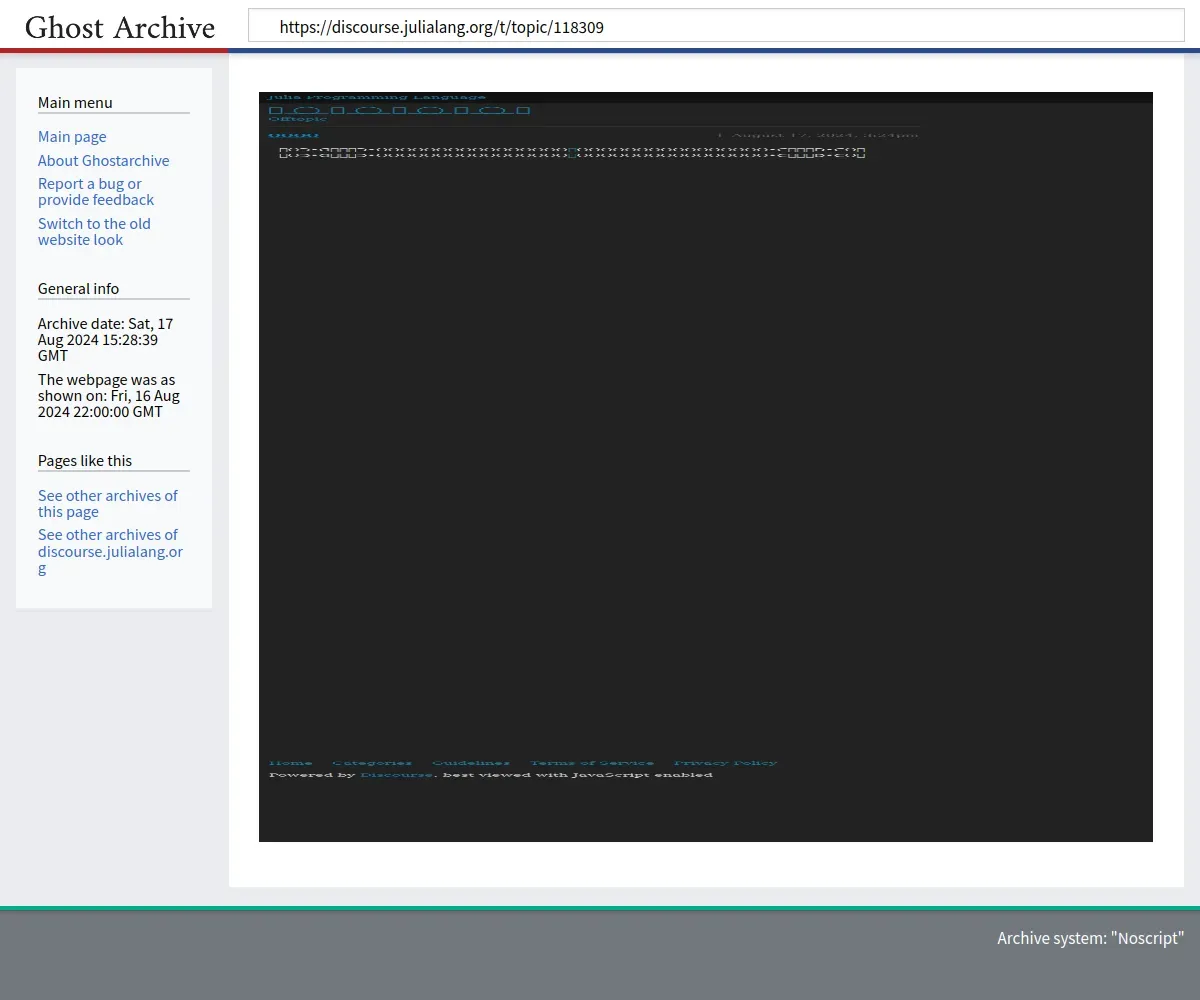This screenshot has height=1000, width=1200.
Task: Click the August 17, 2024 post timestamp
Action: point(824,135)
